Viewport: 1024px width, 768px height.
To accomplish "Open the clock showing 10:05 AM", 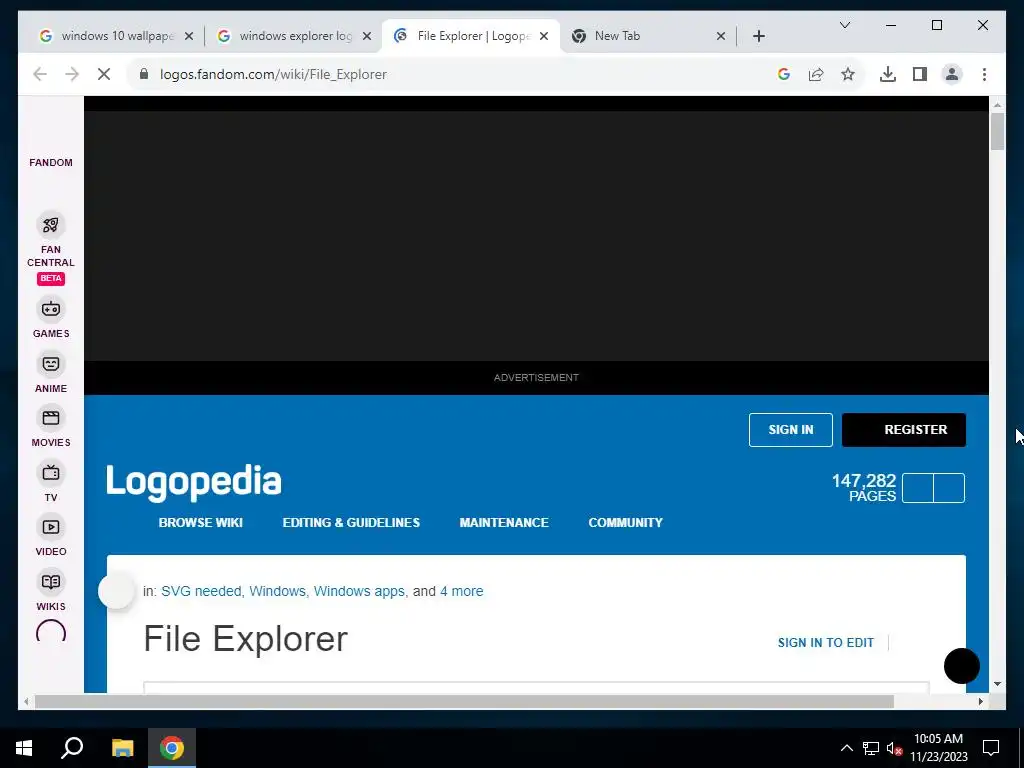I will point(938,748).
